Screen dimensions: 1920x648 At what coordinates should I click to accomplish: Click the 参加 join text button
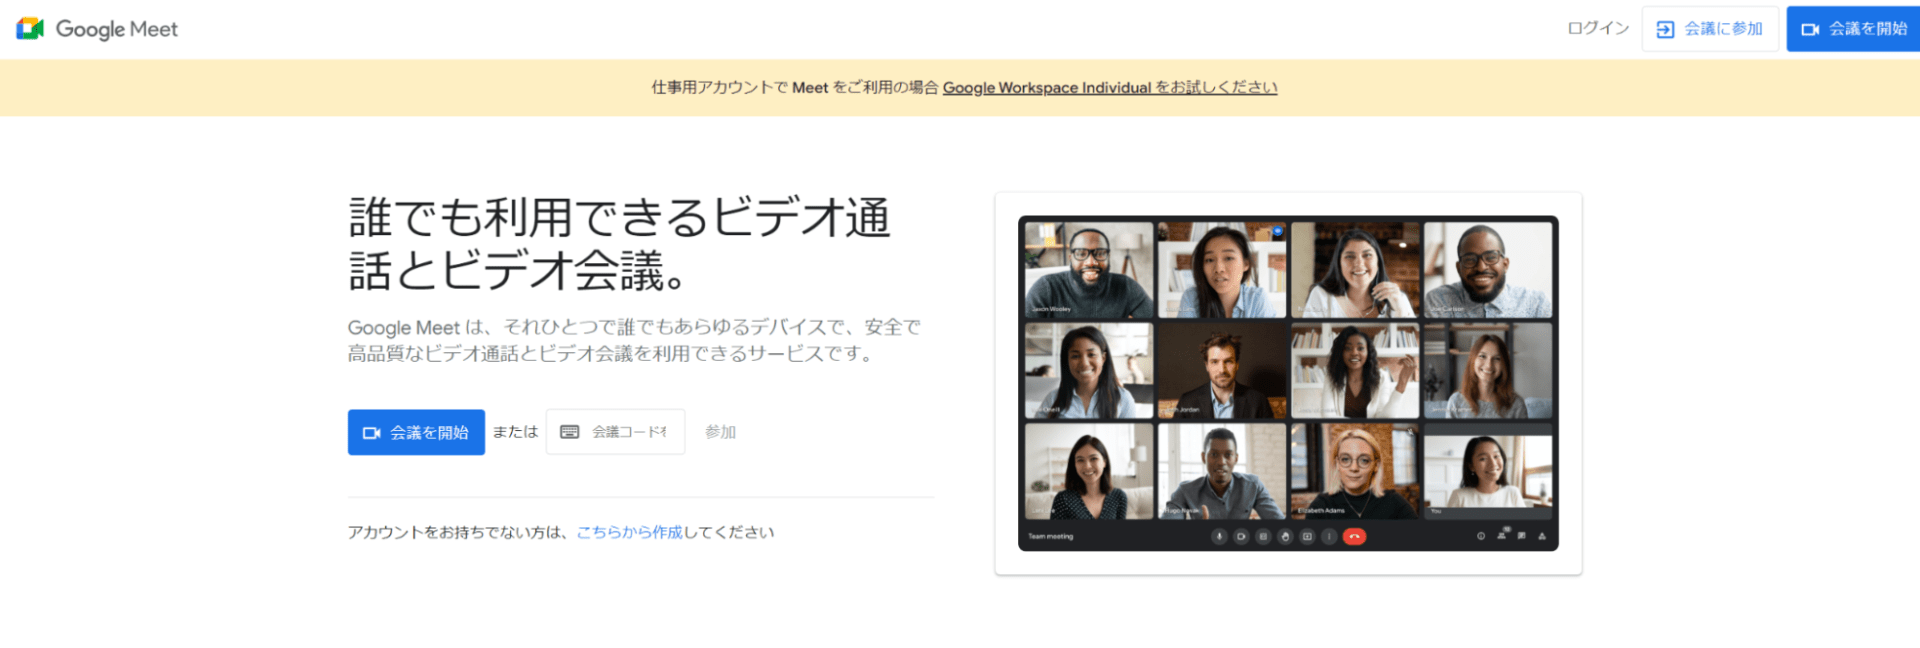pos(720,432)
